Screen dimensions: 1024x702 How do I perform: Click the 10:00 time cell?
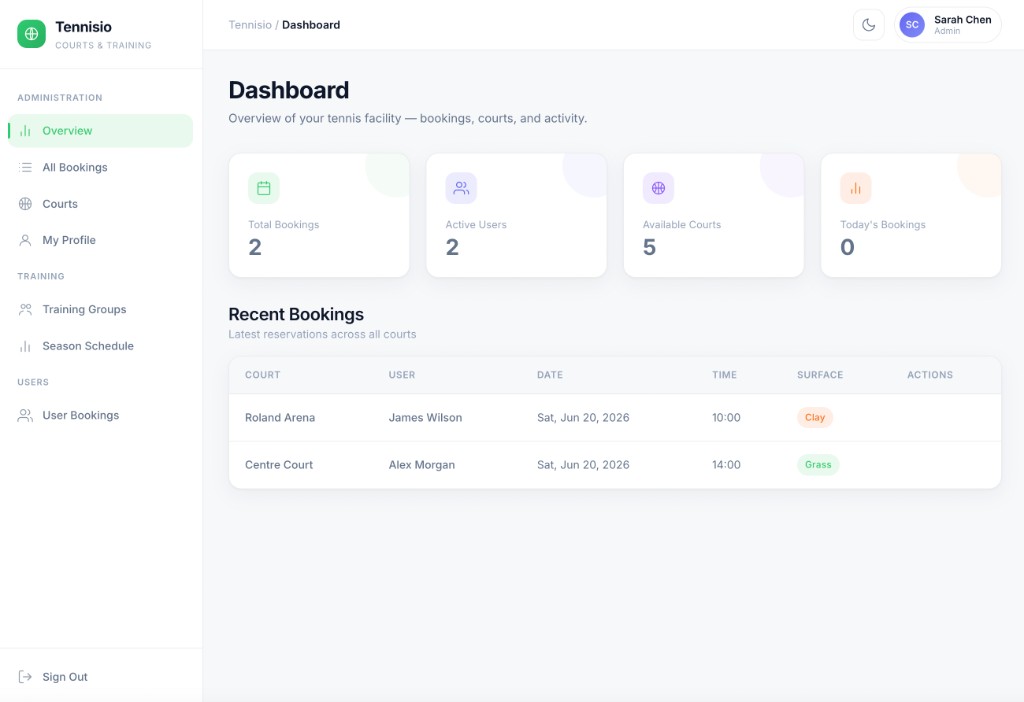[x=726, y=417]
